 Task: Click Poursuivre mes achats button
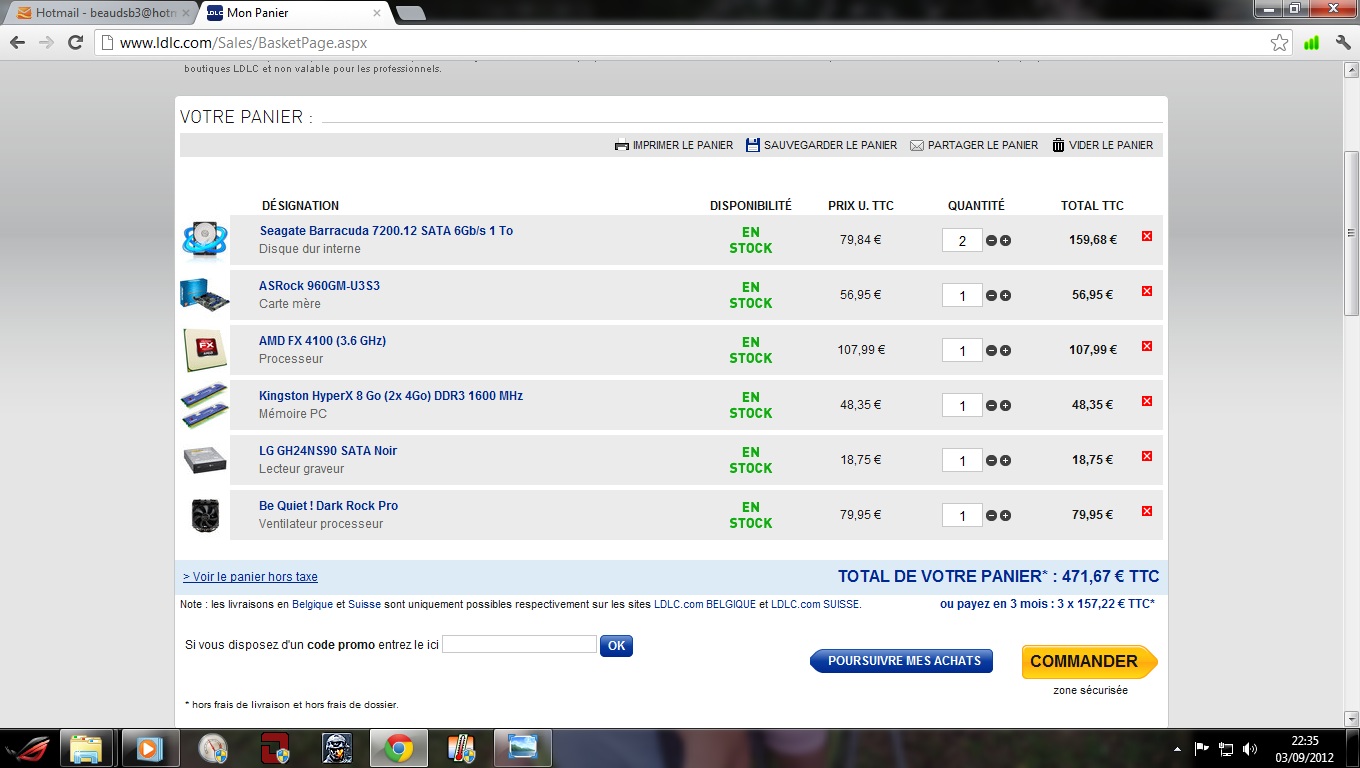[x=901, y=661]
